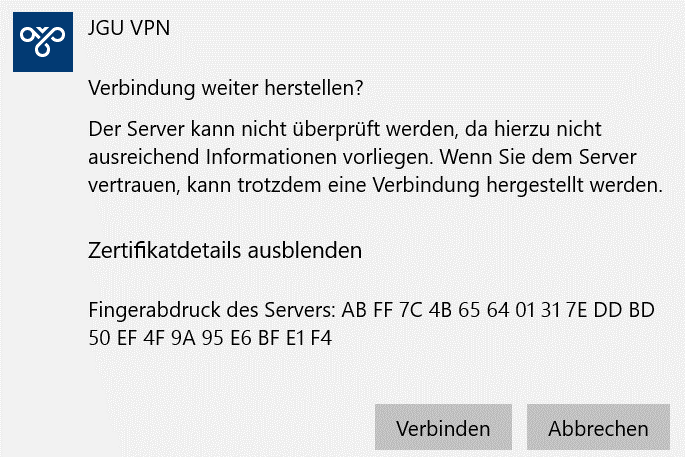Click the word 'VPN' in the title
Viewport: 687px width, 457px height.
[x=150, y=28]
